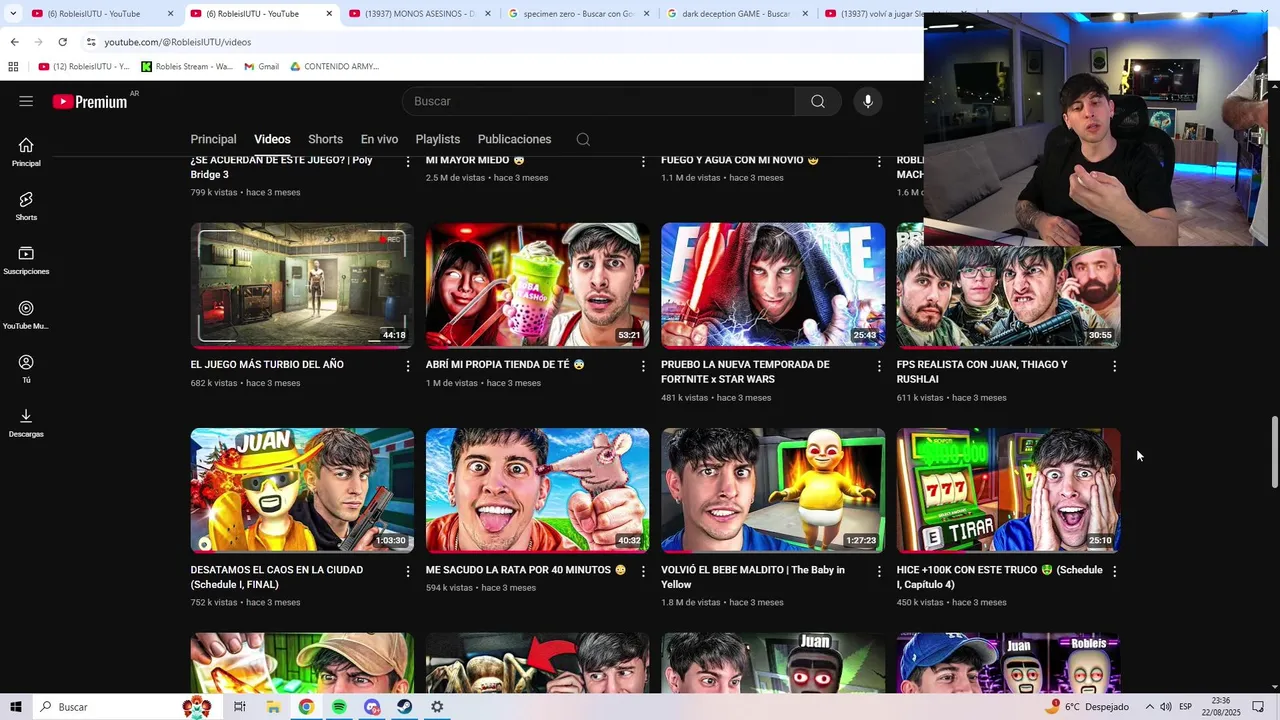
Task: Play the ABRÍ MI PROPIA TIENDA DE TÉ thumbnail
Action: pos(537,285)
